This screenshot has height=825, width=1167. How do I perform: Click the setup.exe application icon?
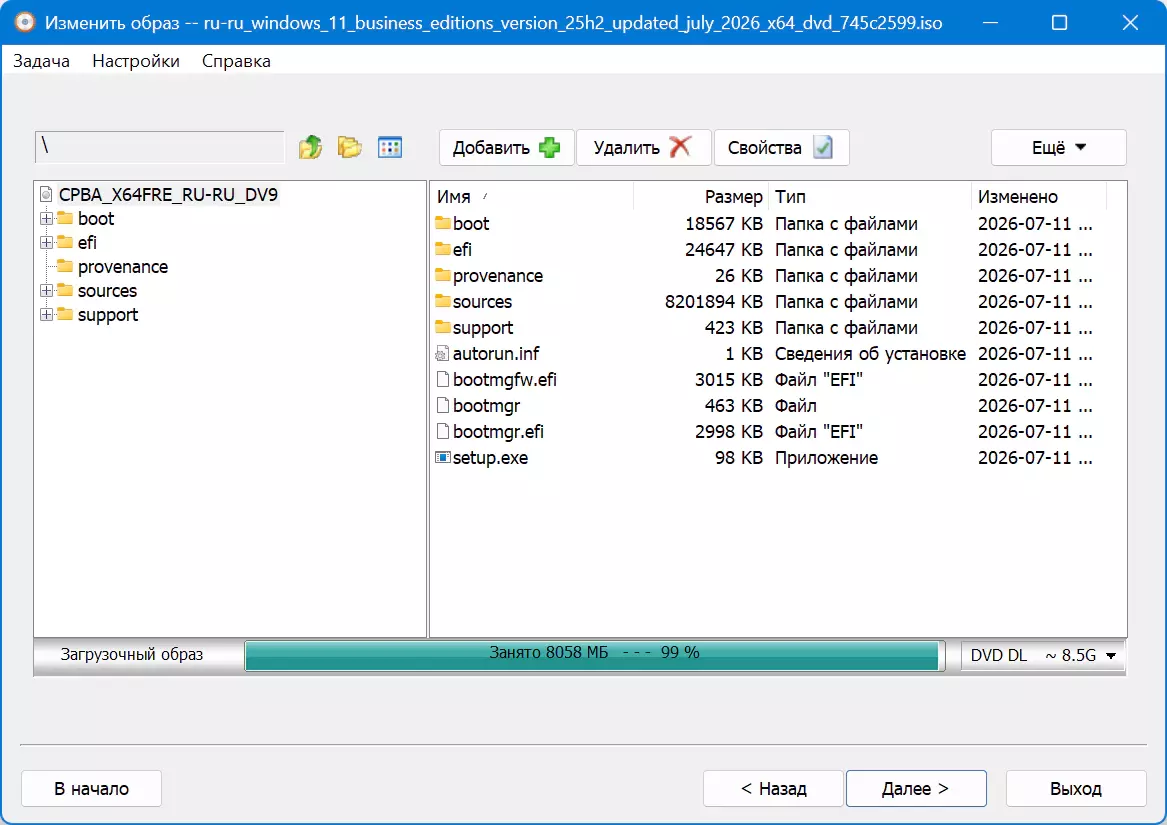[x=443, y=457]
